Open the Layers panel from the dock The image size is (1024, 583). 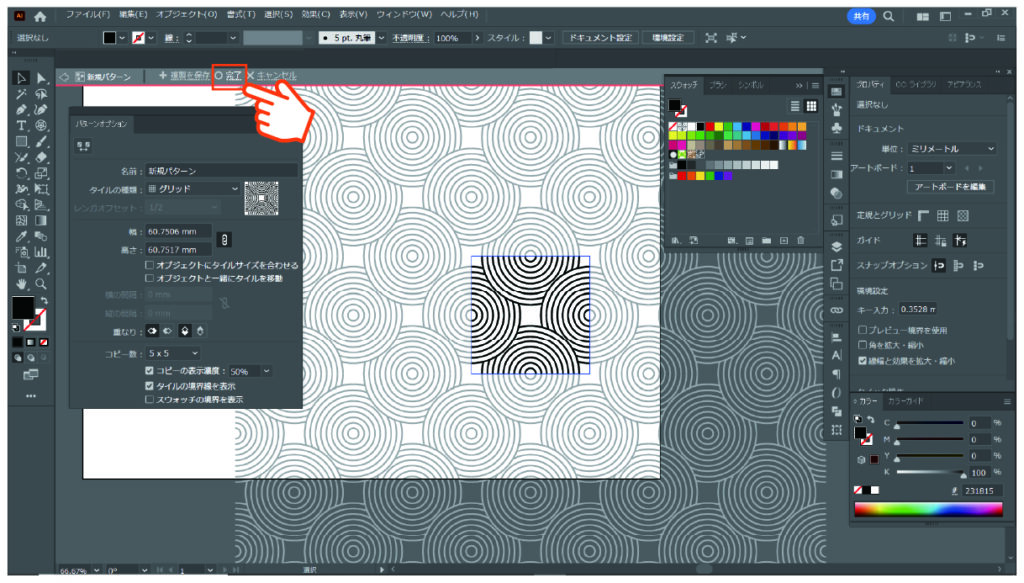[x=837, y=247]
